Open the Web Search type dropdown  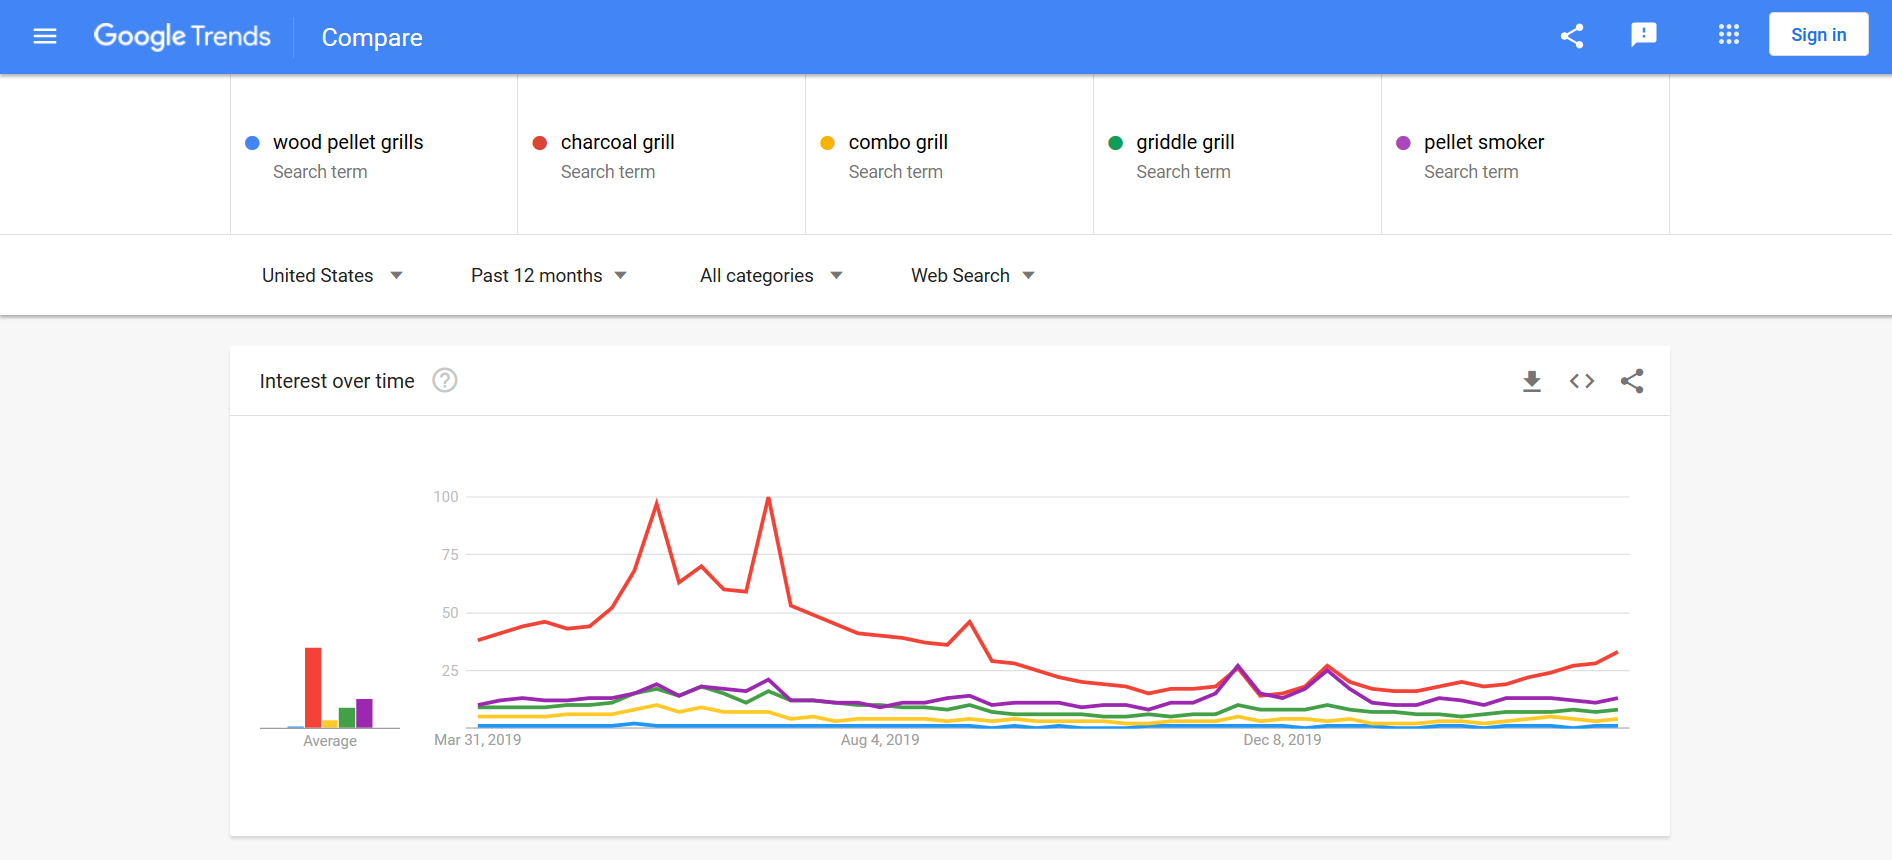(x=972, y=276)
